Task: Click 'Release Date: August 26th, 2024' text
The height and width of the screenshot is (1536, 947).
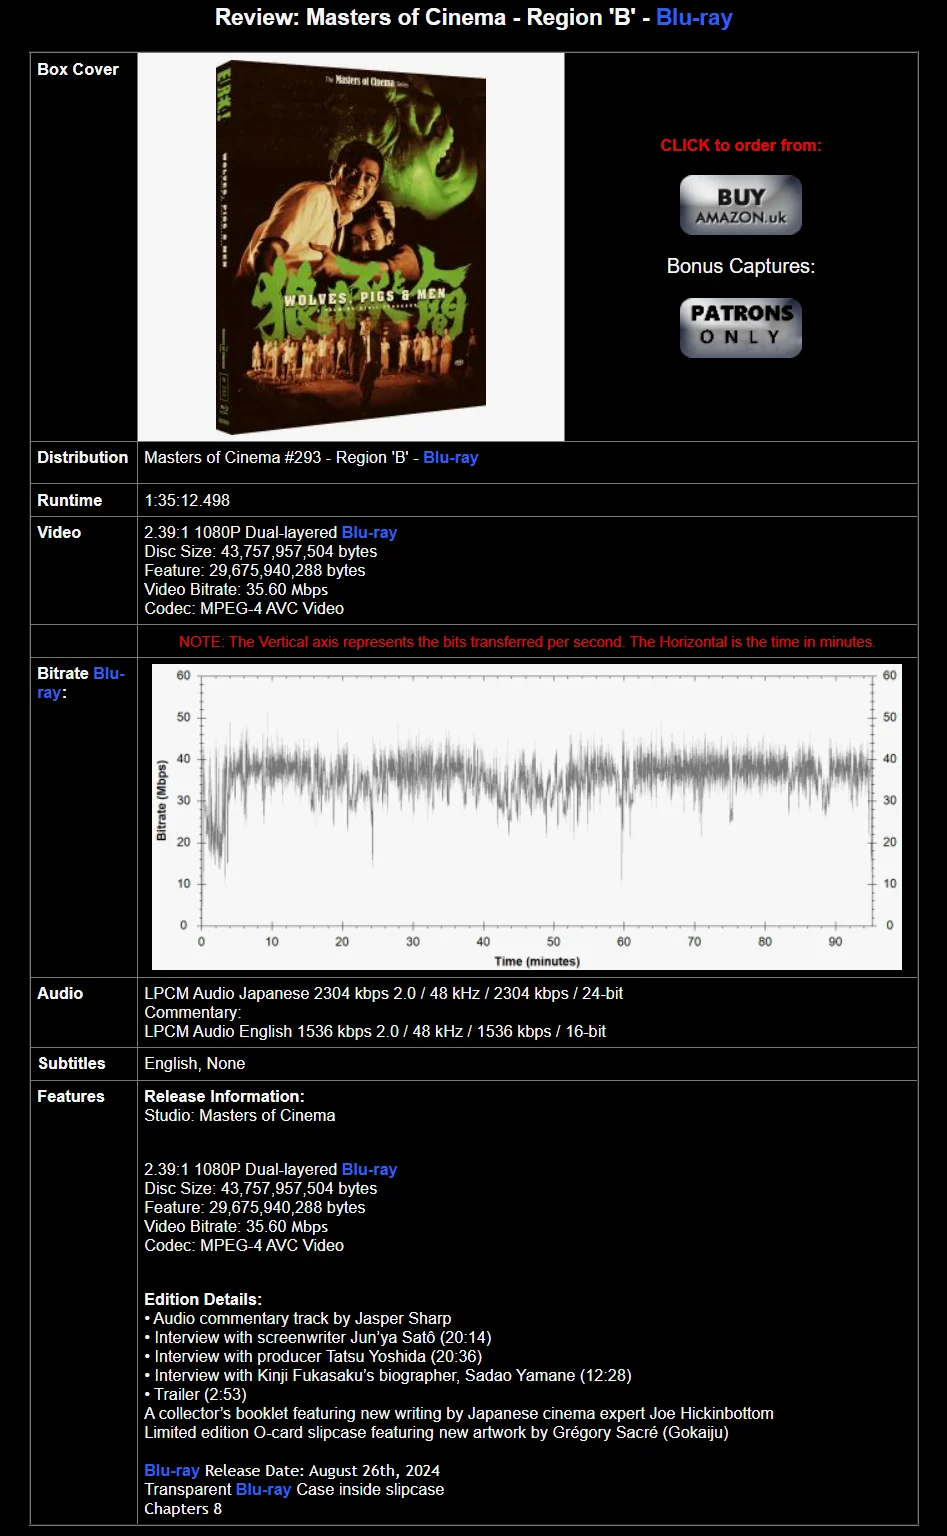Action: click(x=323, y=1470)
